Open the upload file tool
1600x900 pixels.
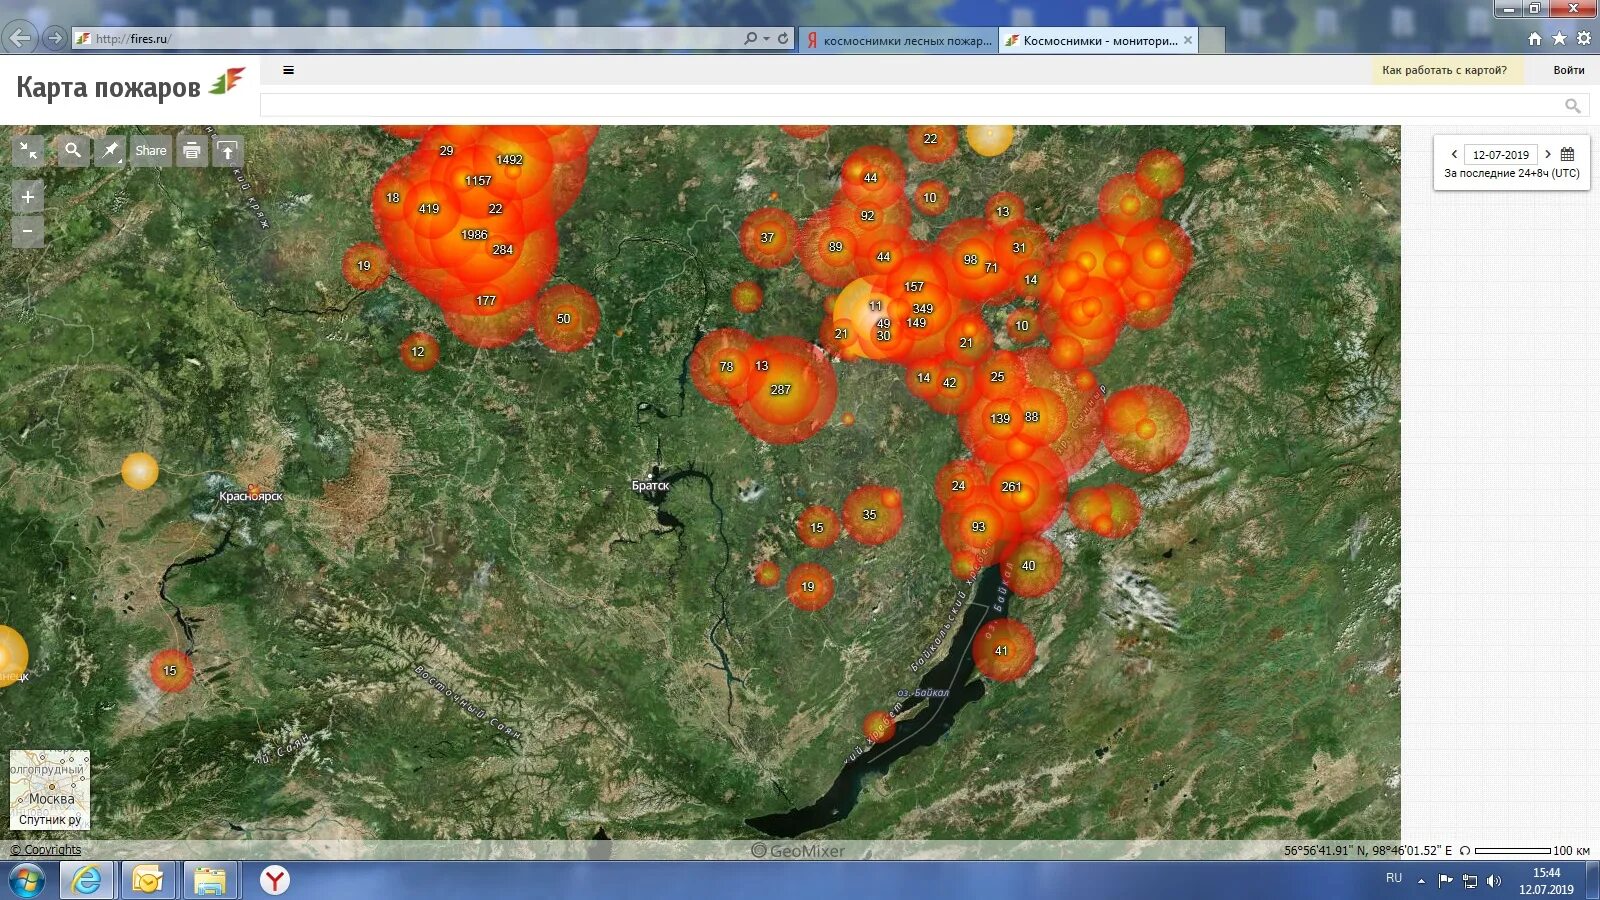point(228,151)
